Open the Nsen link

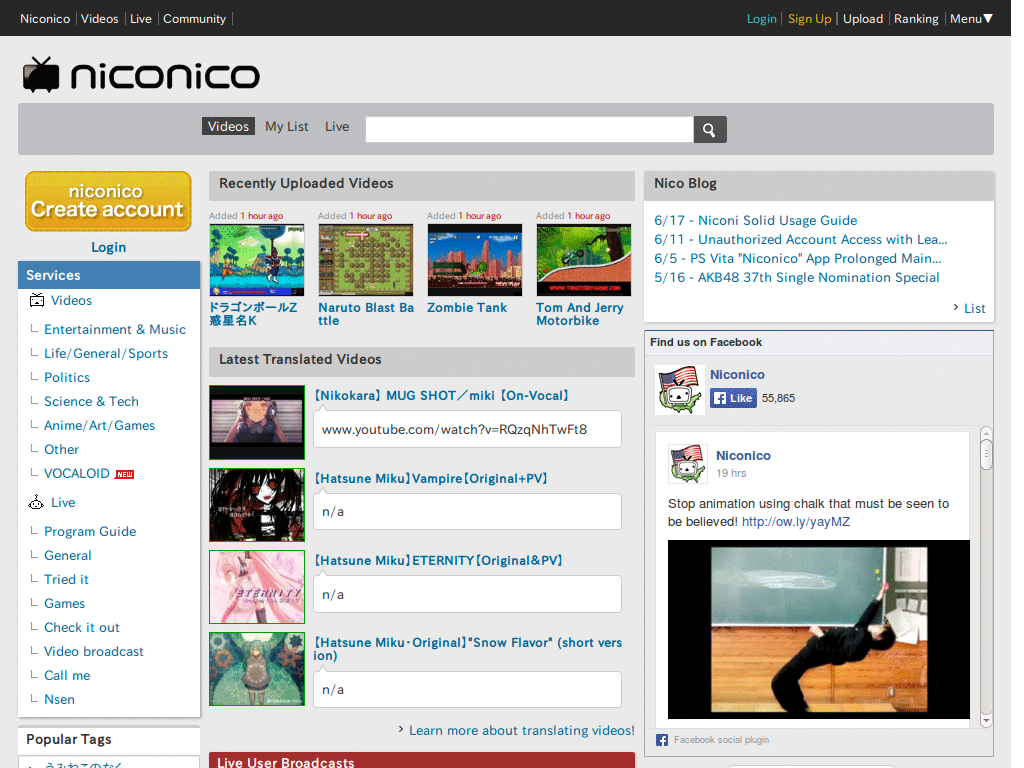point(59,699)
